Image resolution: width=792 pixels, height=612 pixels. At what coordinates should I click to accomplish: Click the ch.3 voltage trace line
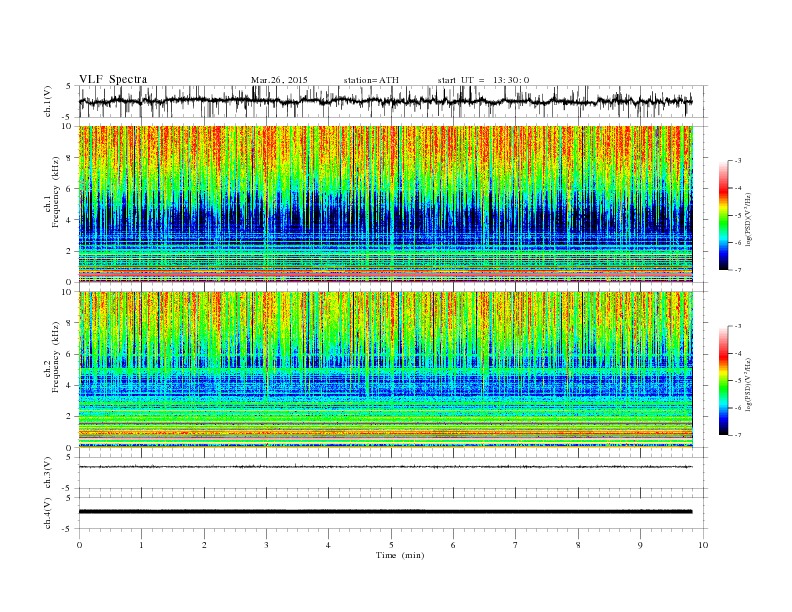385,467
